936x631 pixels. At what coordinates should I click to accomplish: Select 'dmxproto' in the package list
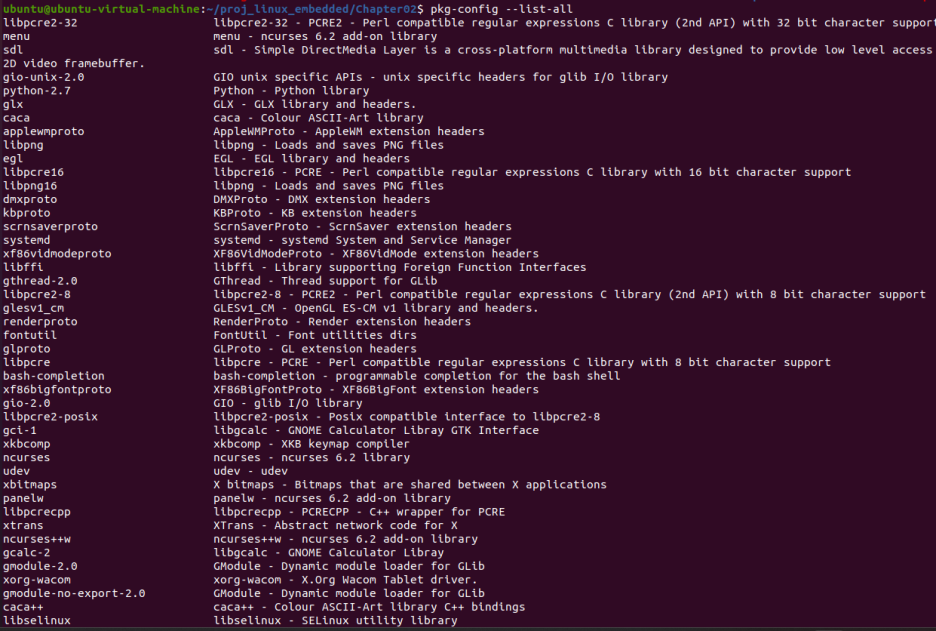click(30, 199)
